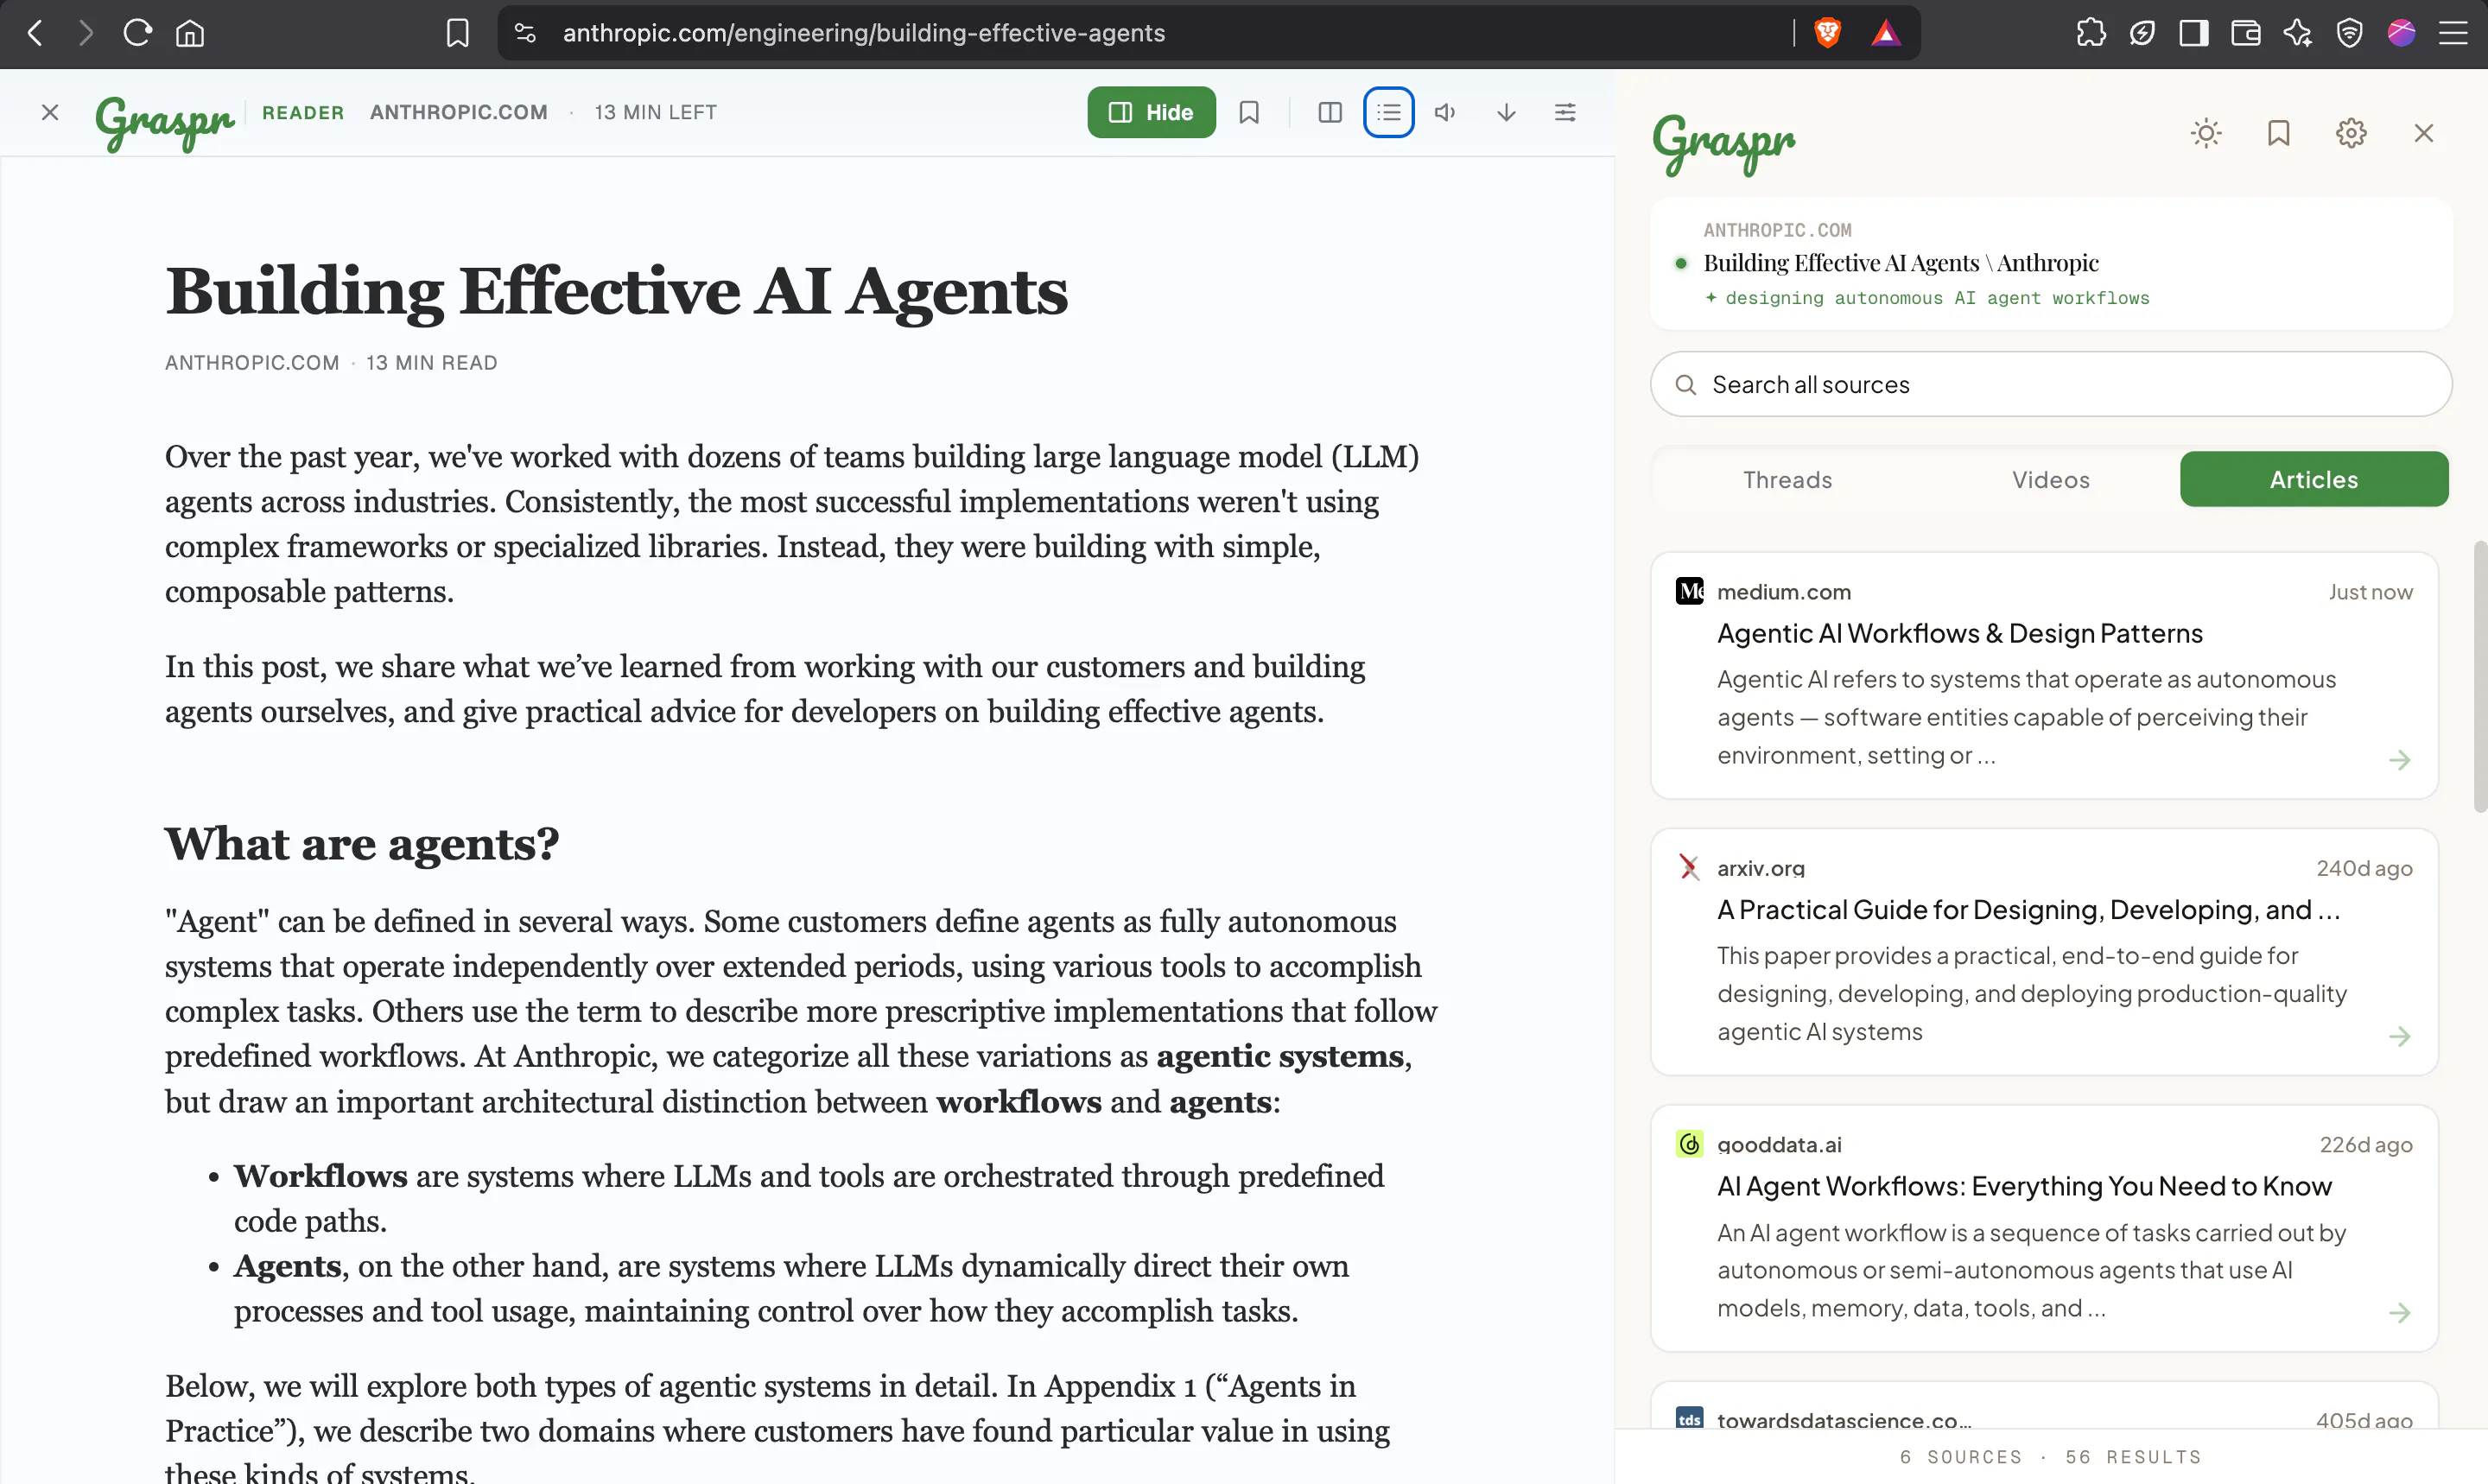This screenshot has width=2488, height=1484.
Task: Click the towardsdatascience.co source name
Action: (1844, 1420)
